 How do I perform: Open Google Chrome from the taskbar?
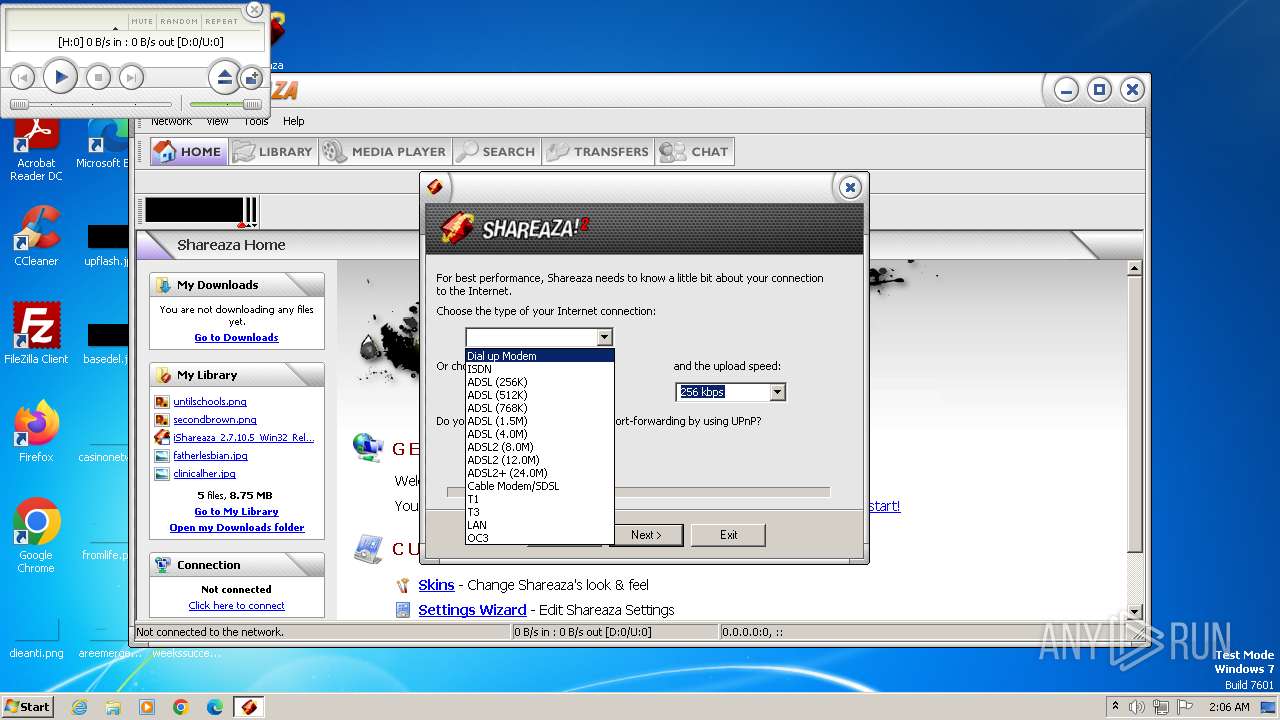click(x=180, y=707)
